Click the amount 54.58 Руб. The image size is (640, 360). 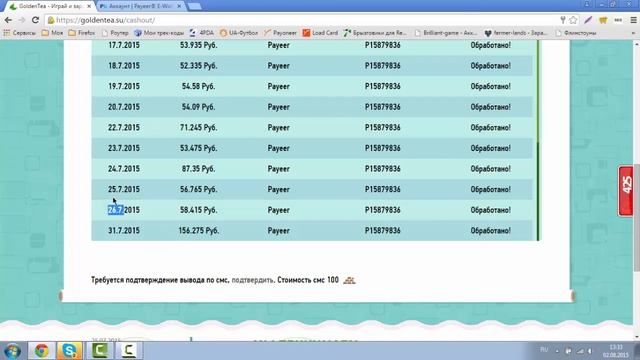[198, 86]
